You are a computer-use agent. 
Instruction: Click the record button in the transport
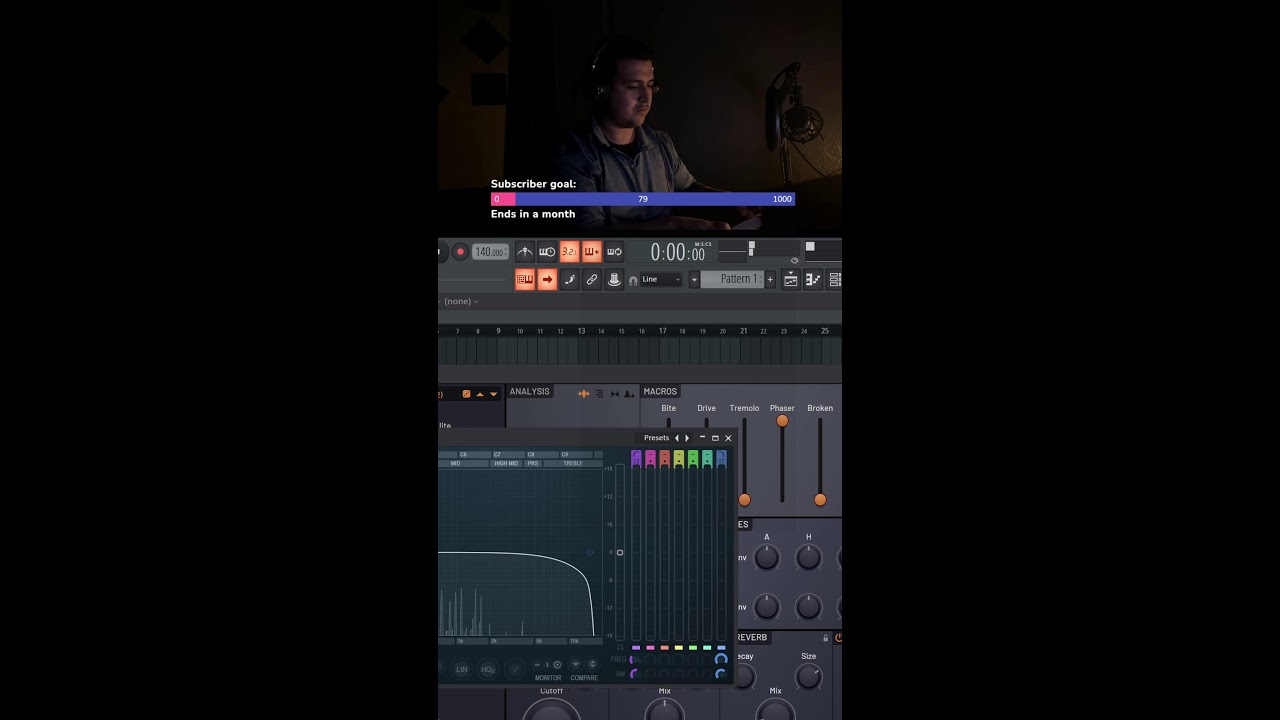[x=460, y=252]
